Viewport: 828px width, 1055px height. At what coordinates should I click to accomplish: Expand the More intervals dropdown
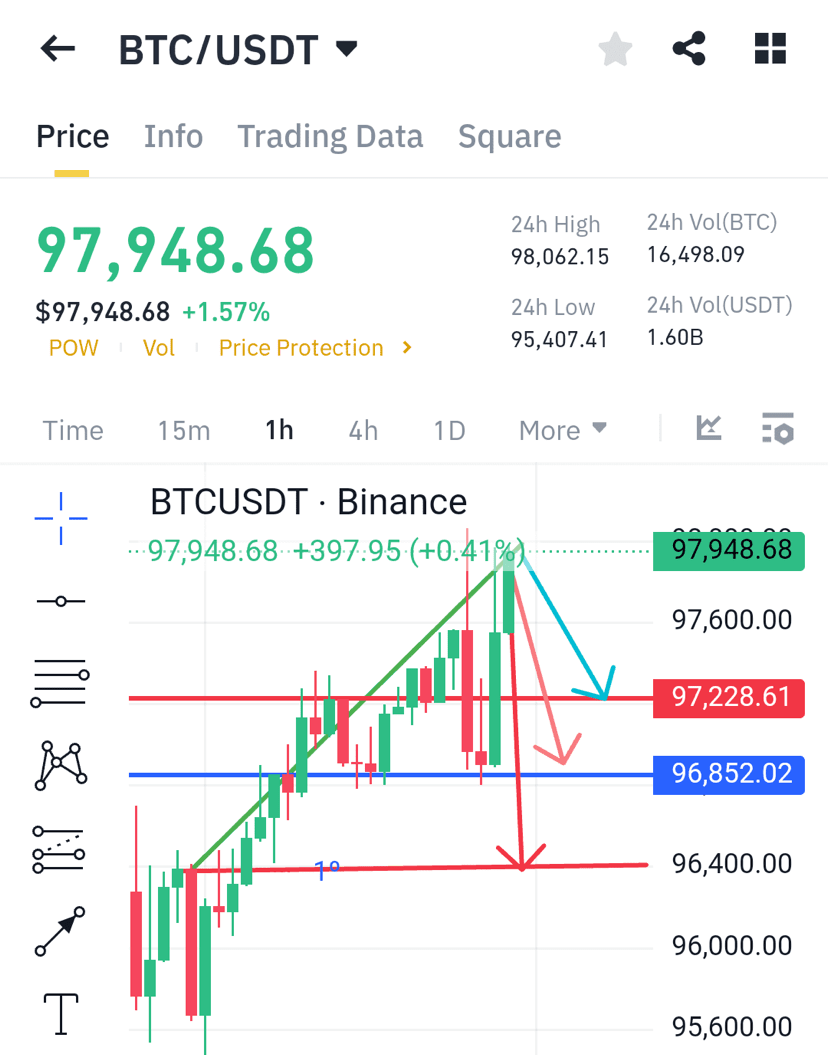(563, 431)
